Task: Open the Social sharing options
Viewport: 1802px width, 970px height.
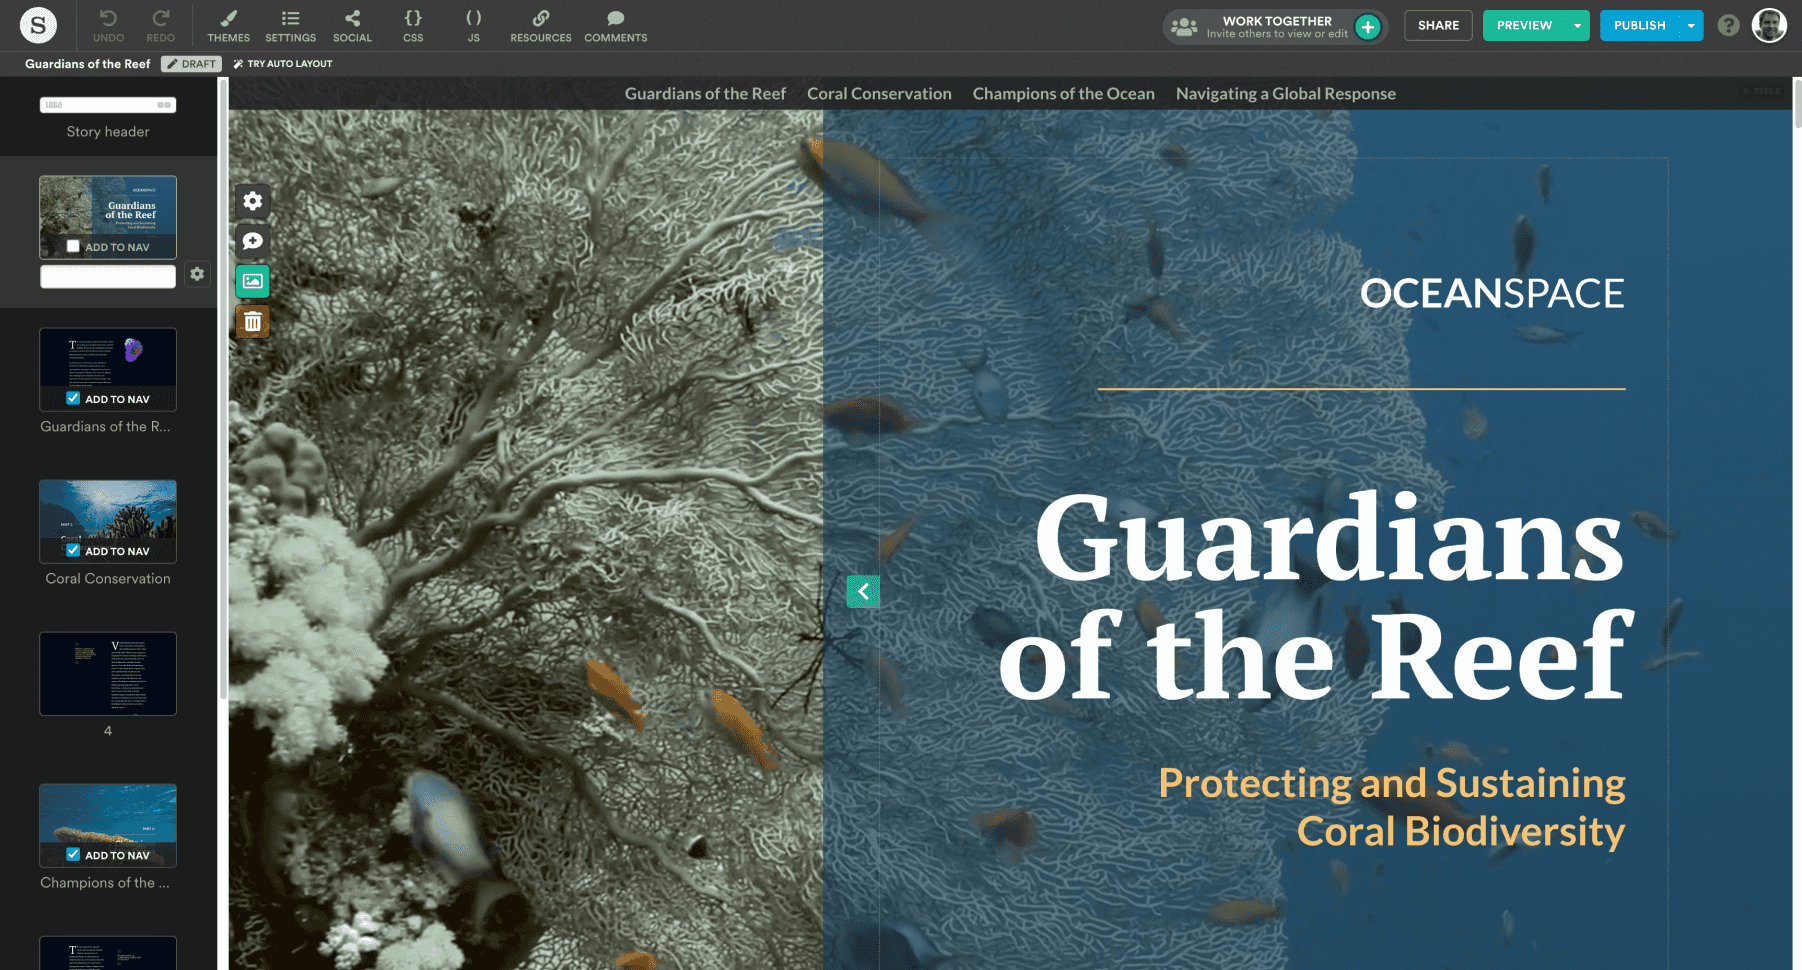Action: point(352,26)
